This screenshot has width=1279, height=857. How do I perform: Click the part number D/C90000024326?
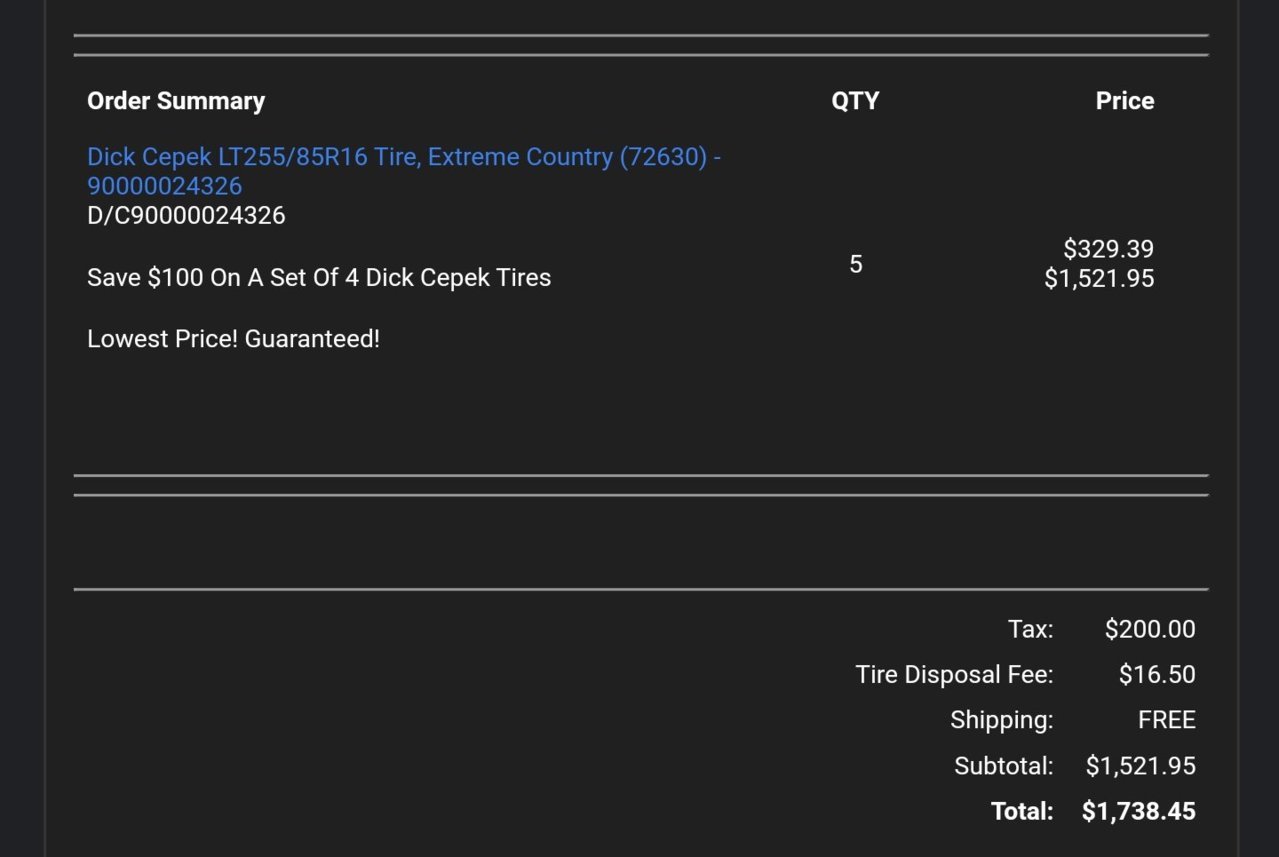pos(186,215)
